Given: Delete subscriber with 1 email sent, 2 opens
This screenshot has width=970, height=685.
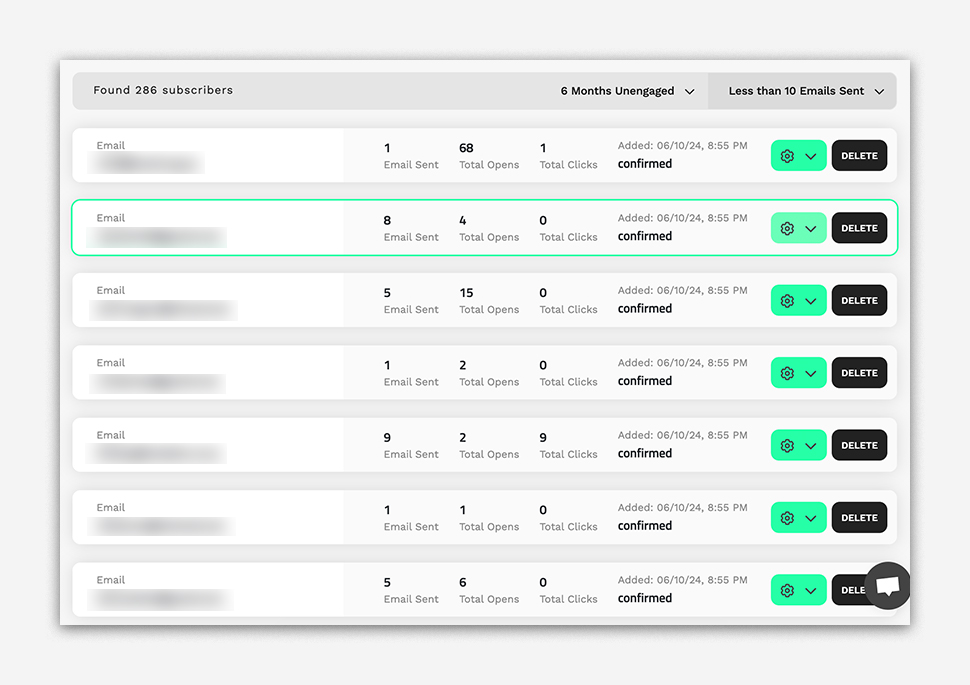Looking at the screenshot, I should pyautogui.click(x=859, y=373).
